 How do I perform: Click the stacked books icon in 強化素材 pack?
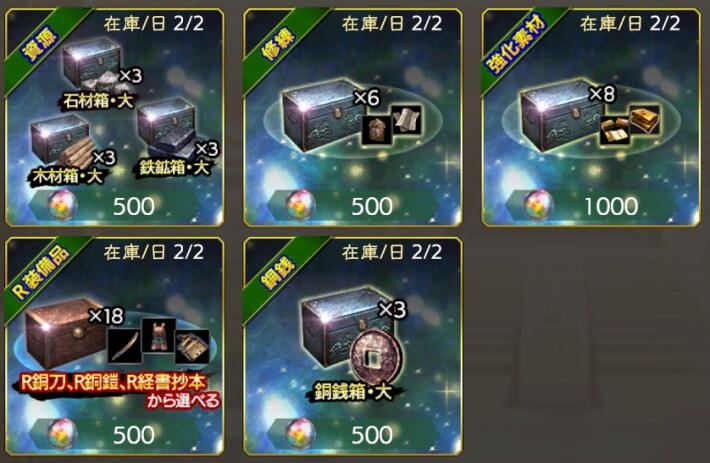(644, 120)
